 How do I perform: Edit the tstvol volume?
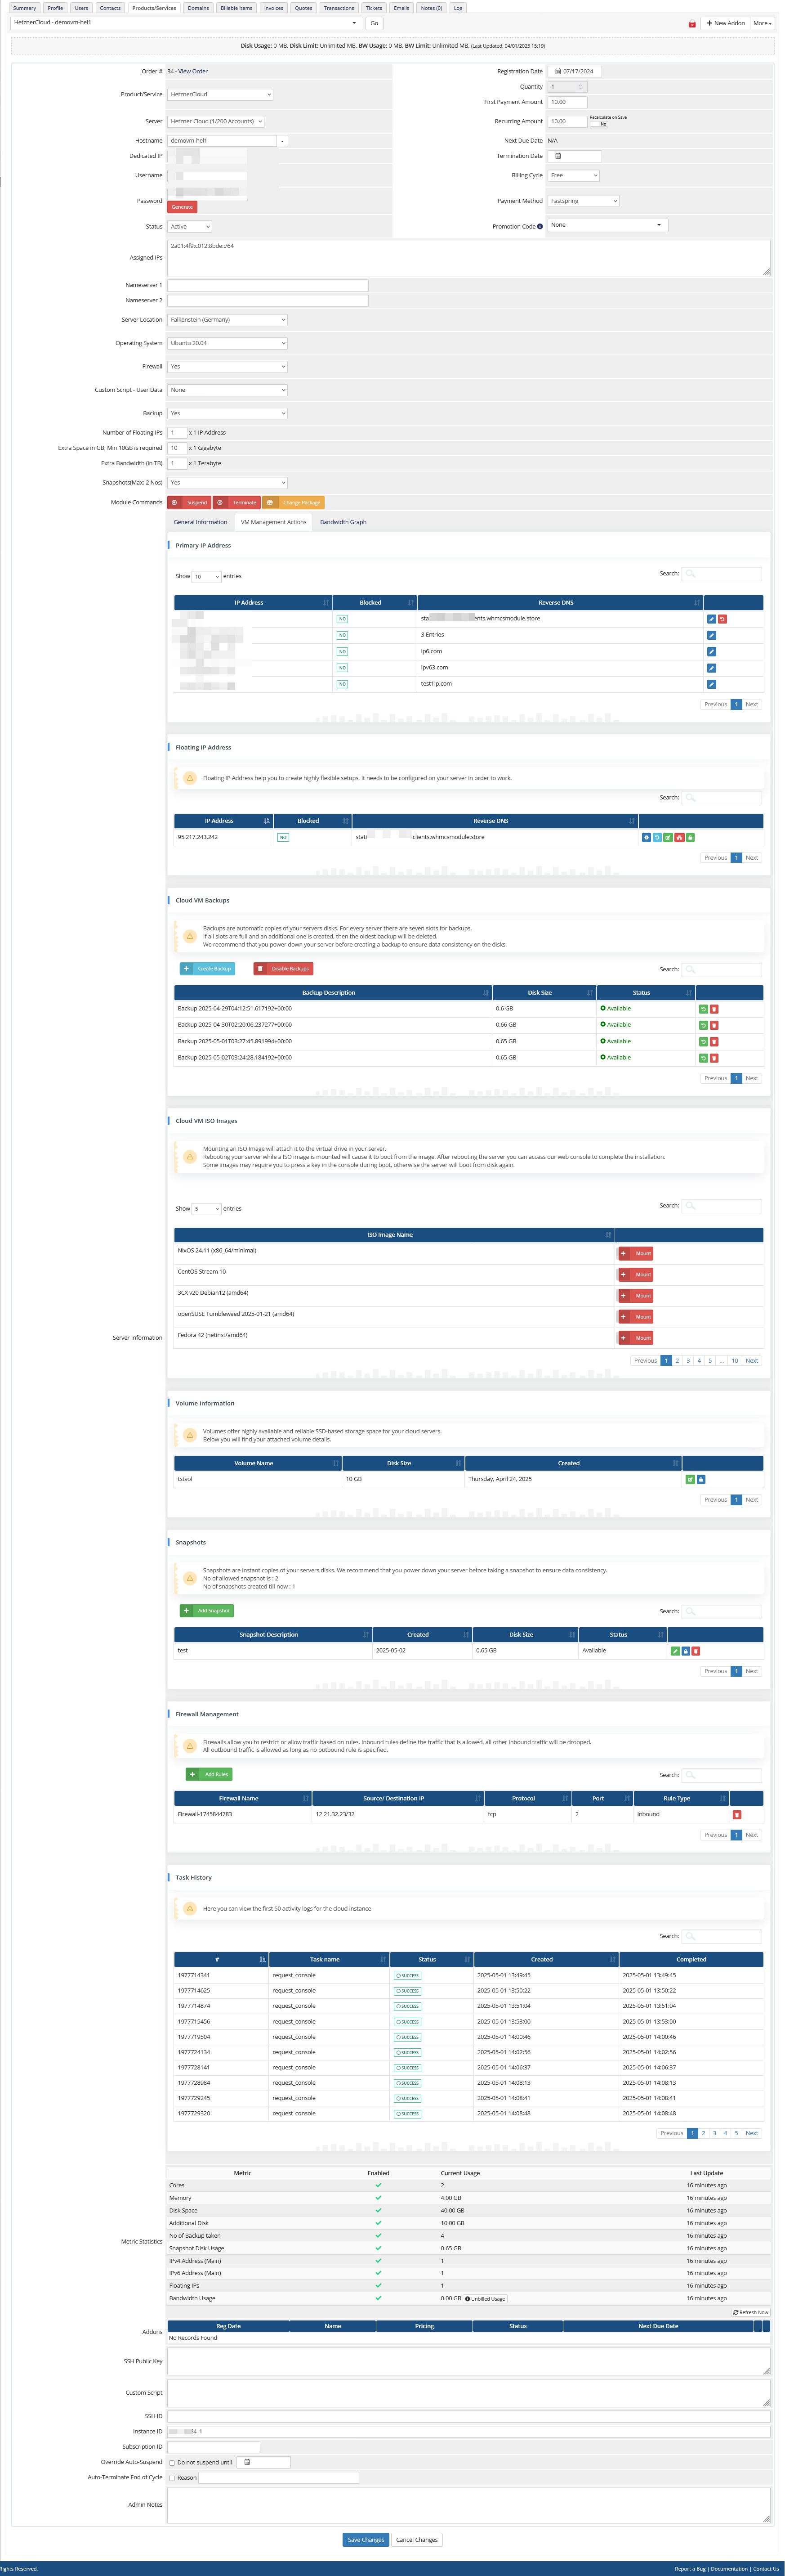pos(690,1479)
